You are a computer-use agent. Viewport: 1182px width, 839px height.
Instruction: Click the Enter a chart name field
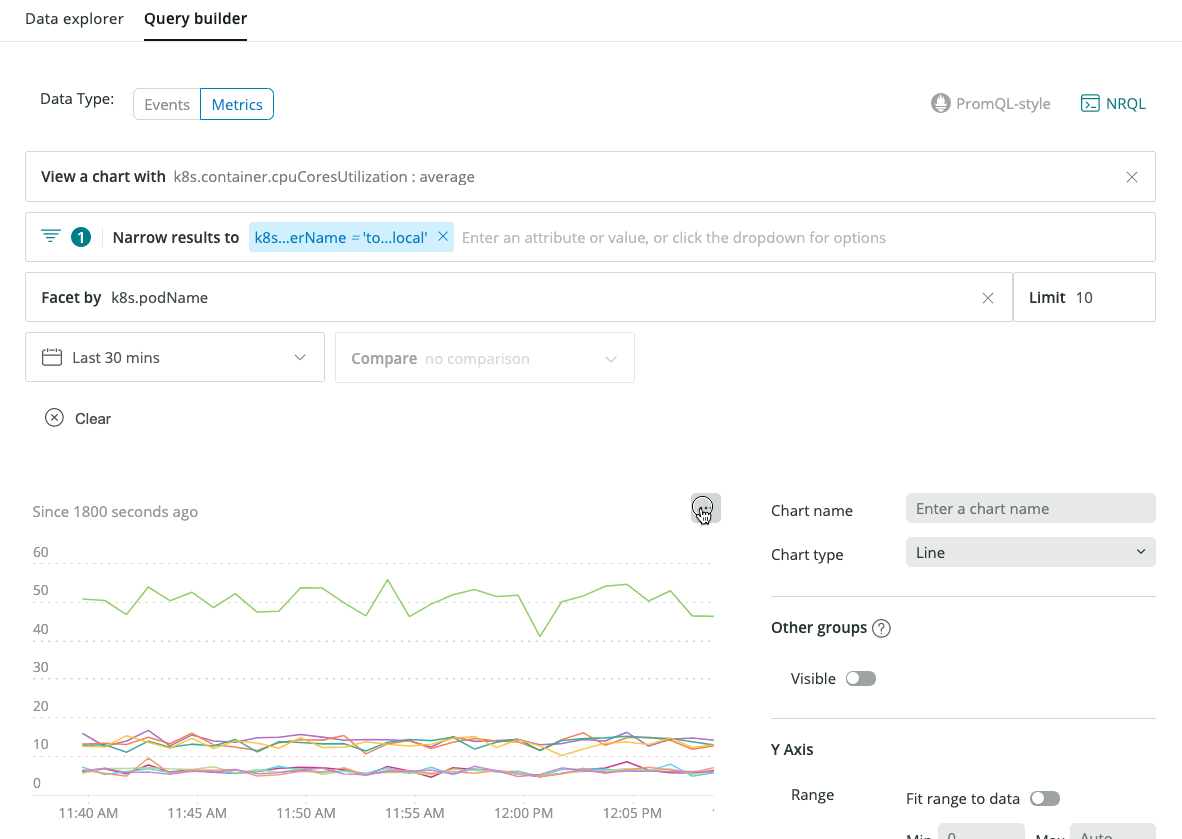click(x=1030, y=509)
